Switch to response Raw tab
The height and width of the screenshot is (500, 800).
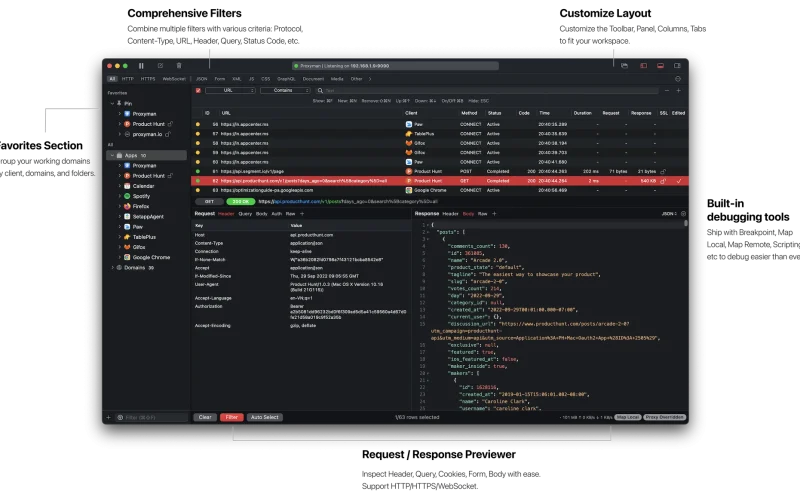click(x=483, y=214)
